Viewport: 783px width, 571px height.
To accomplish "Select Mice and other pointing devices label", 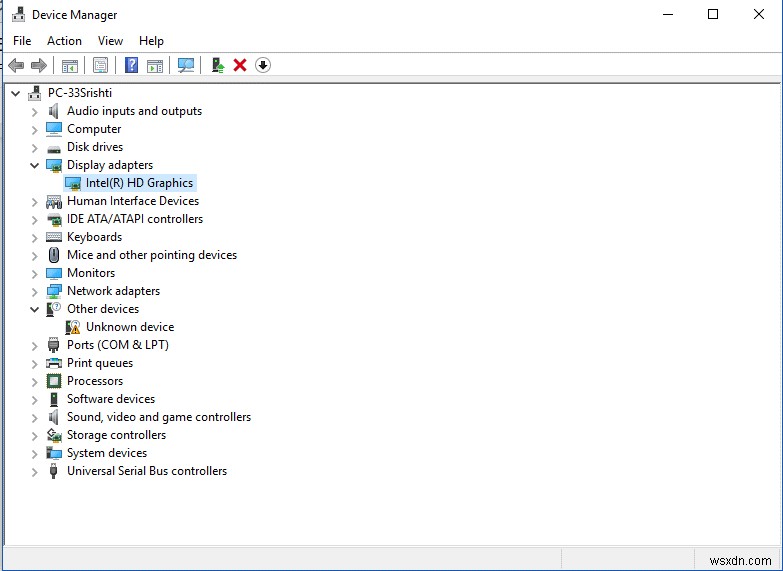I will click(152, 255).
